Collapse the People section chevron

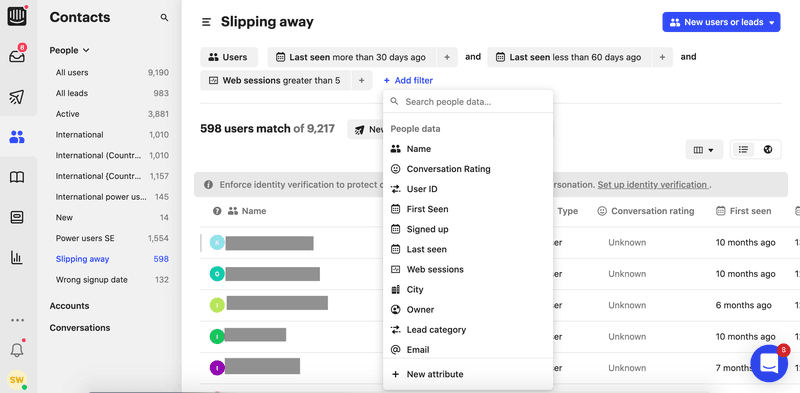point(86,51)
